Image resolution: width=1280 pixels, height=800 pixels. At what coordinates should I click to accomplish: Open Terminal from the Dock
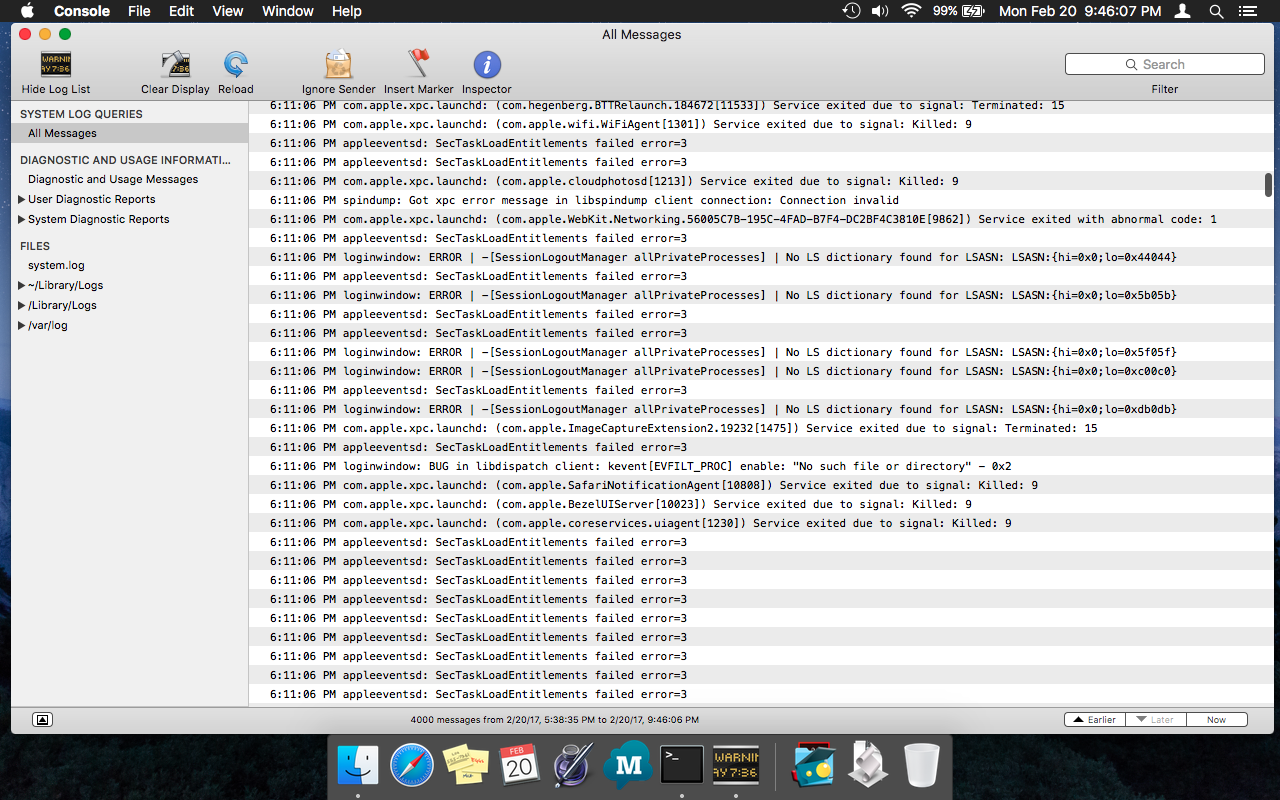click(682, 765)
